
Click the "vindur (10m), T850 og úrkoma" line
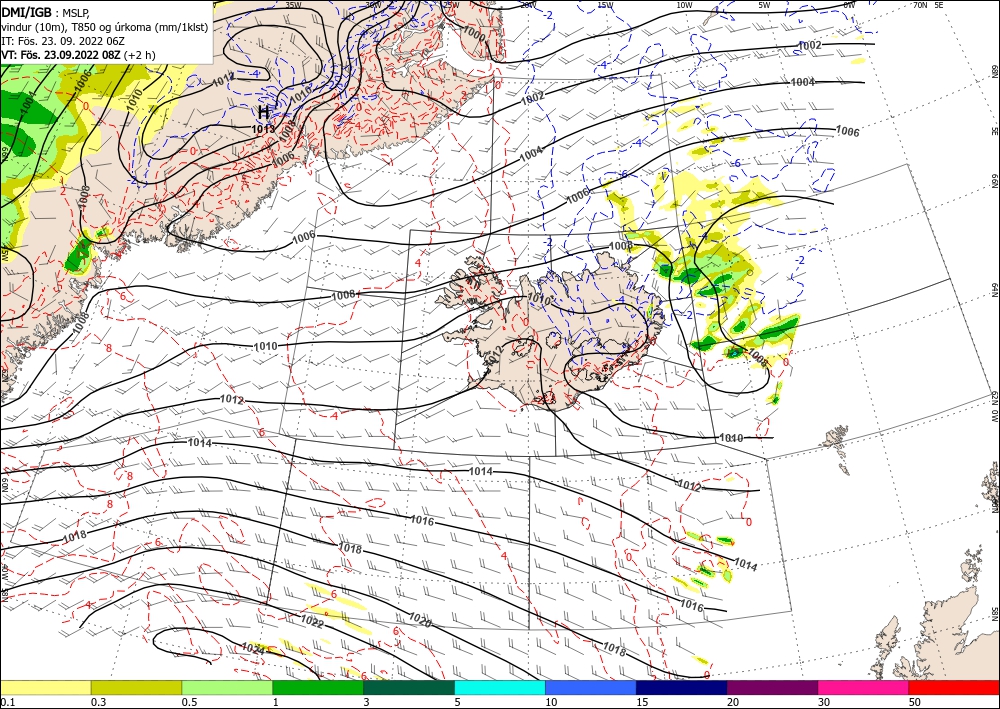pos(105,27)
